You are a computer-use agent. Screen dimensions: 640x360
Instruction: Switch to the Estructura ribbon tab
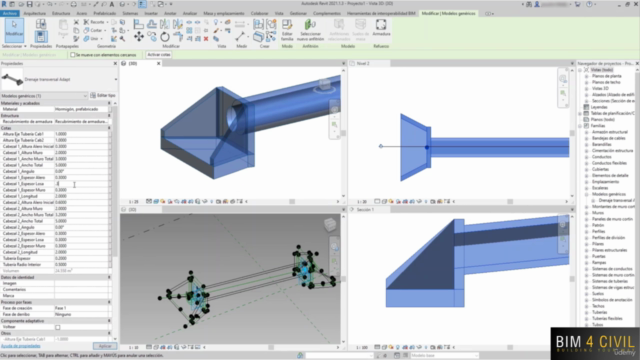point(61,13)
